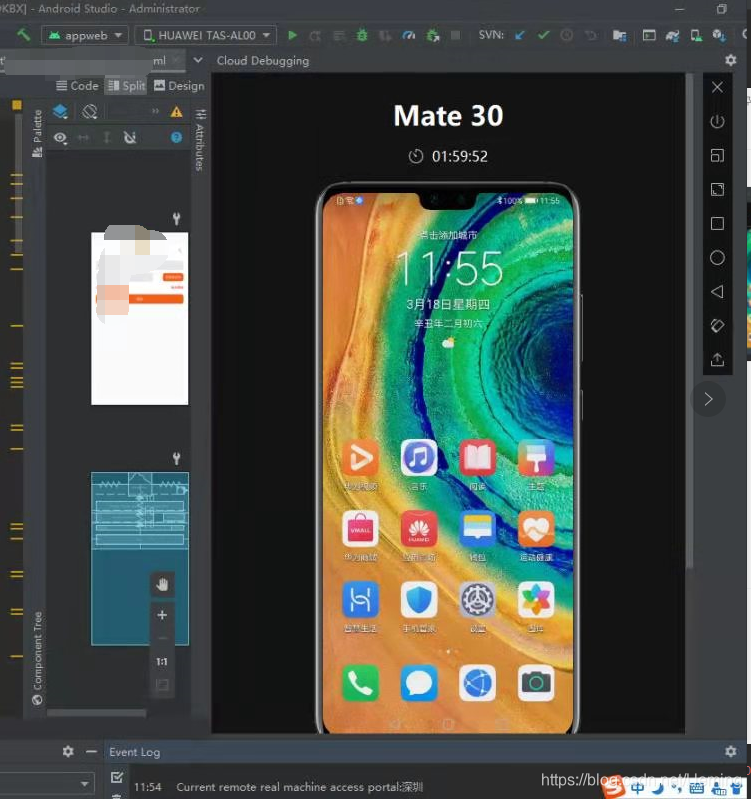Click Attach Debugger to Android Process icon
751x799 pixels.
(433, 35)
